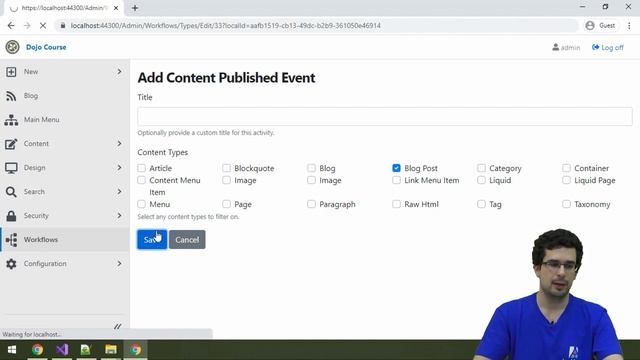Expand the Configuration menu chevron

pyautogui.click(x=119, y=264)
